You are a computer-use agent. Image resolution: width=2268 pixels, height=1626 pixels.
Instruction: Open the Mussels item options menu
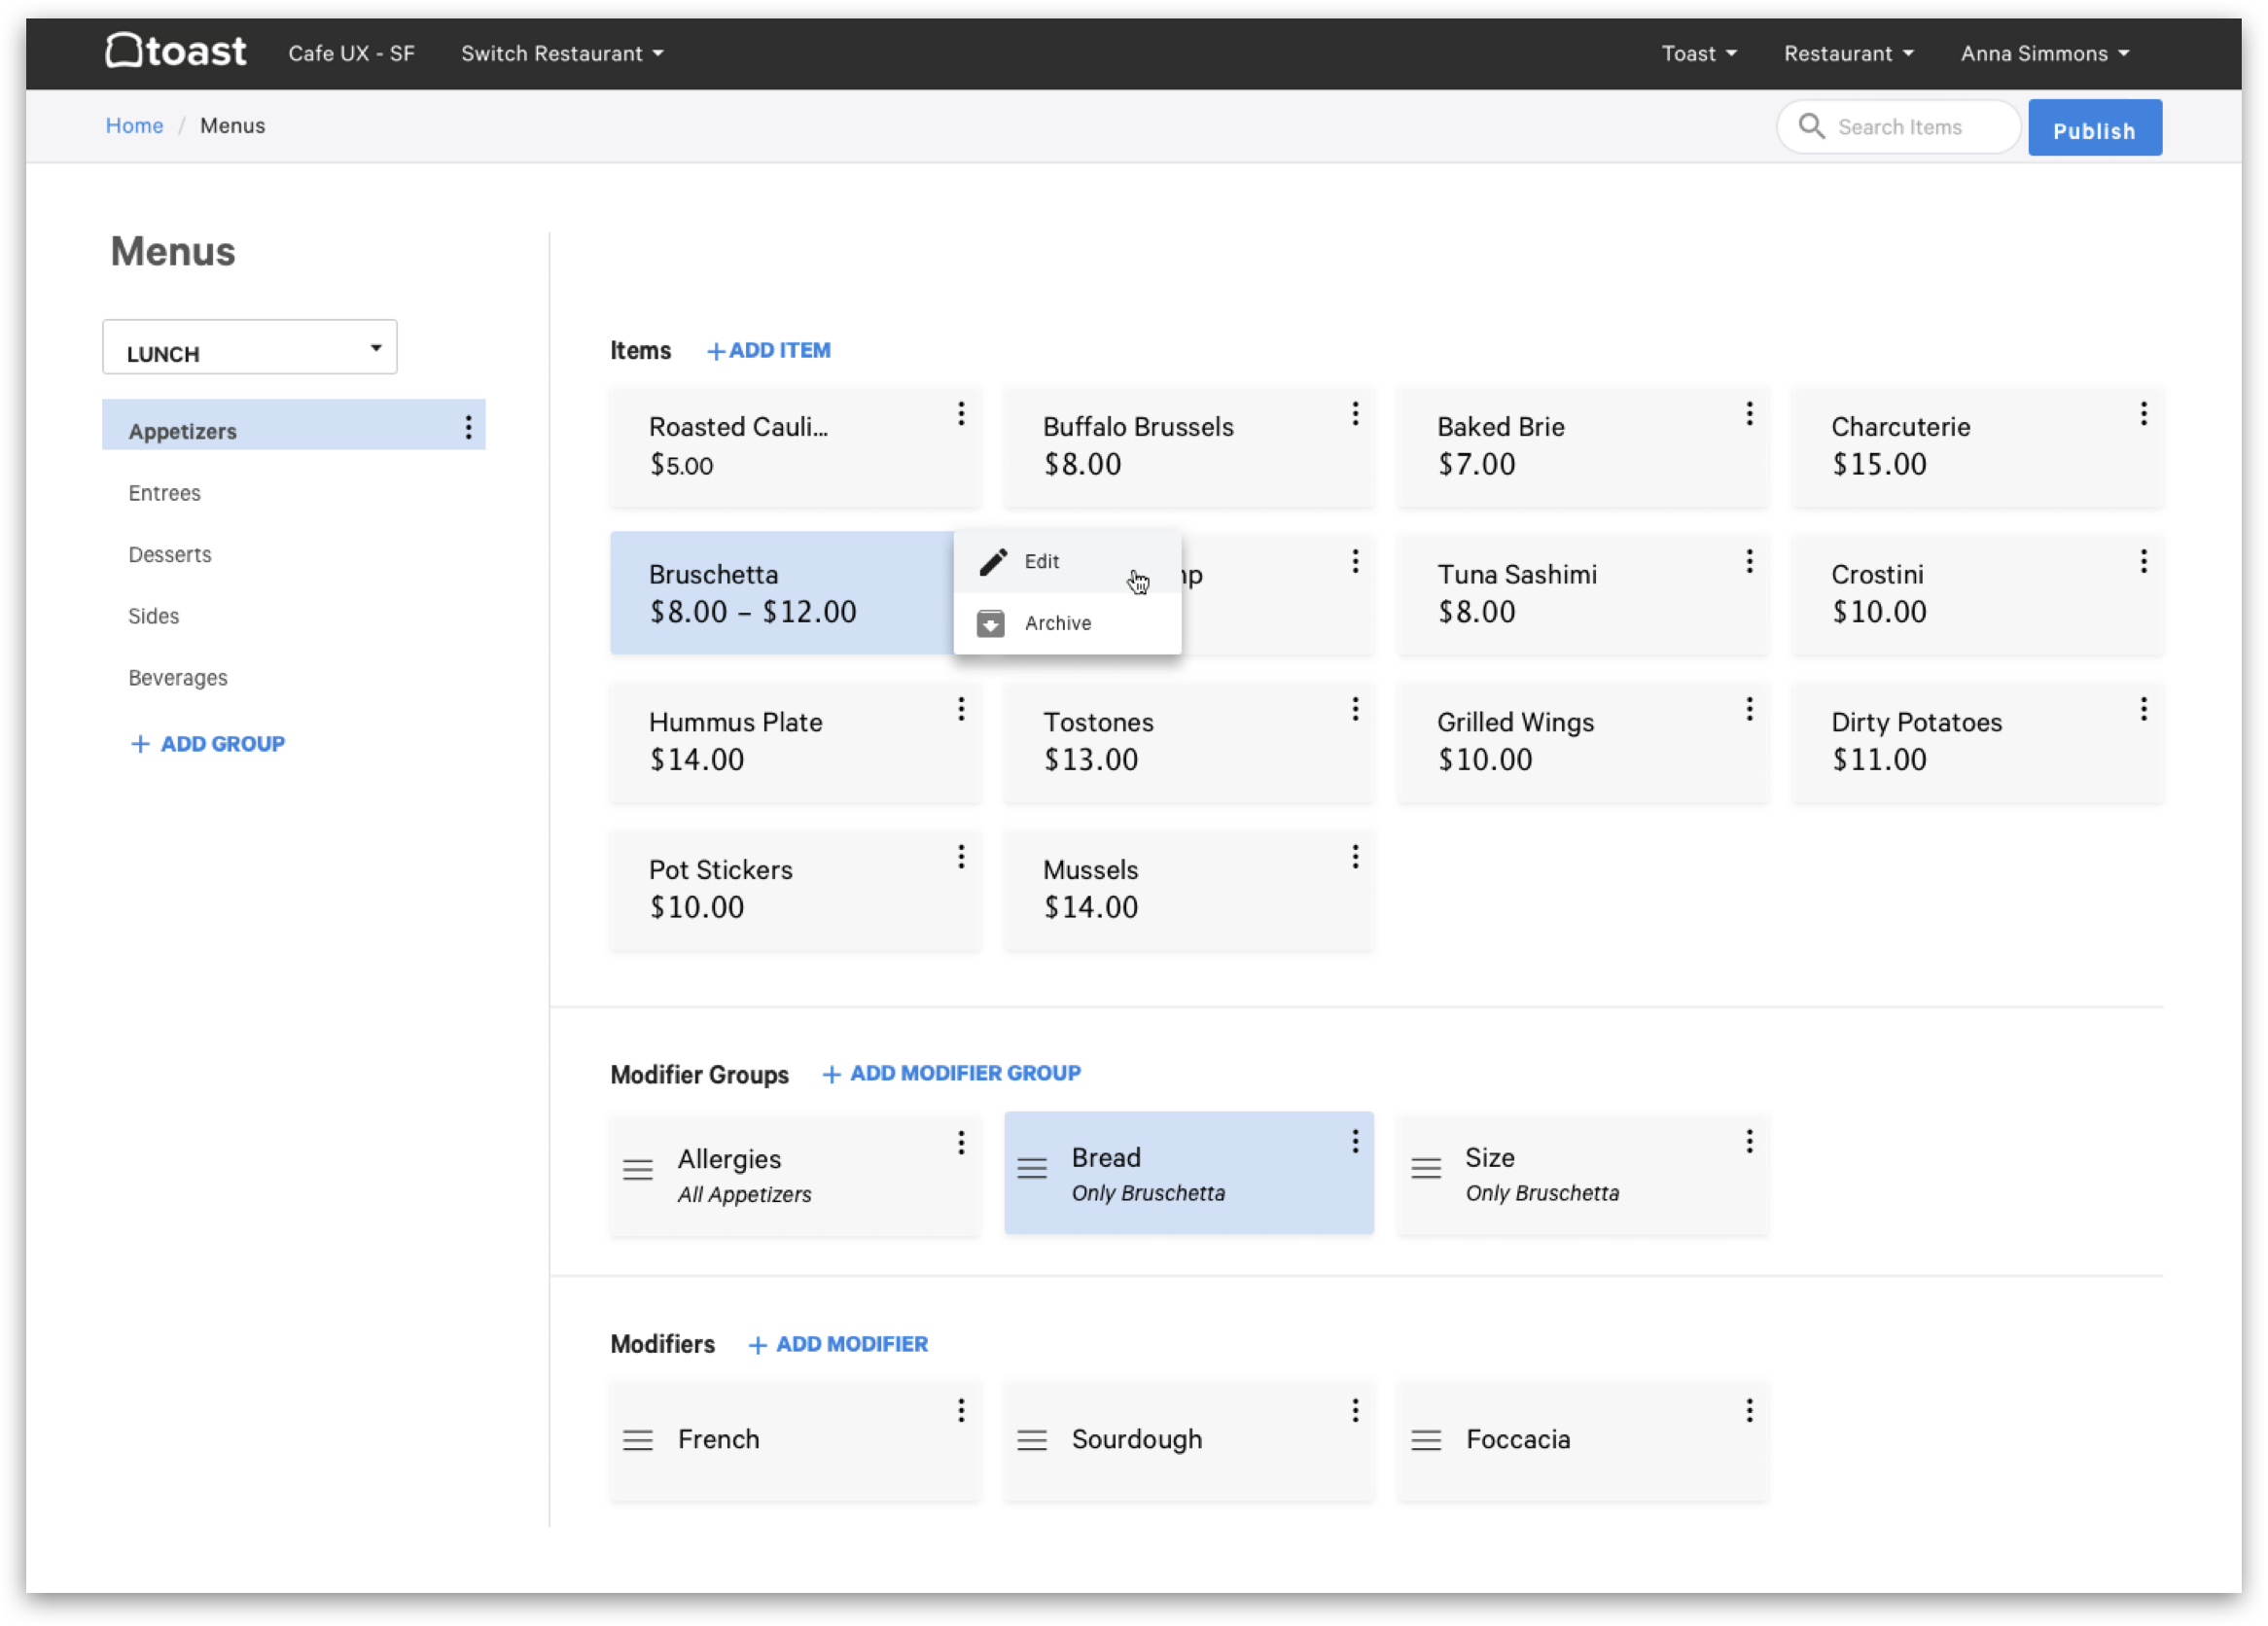click(1355, 857)
